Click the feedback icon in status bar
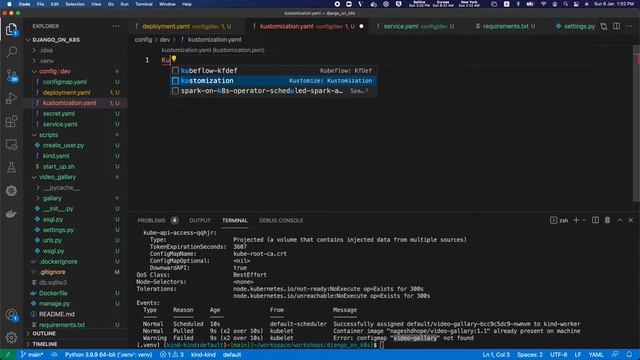 click(615, 354)
